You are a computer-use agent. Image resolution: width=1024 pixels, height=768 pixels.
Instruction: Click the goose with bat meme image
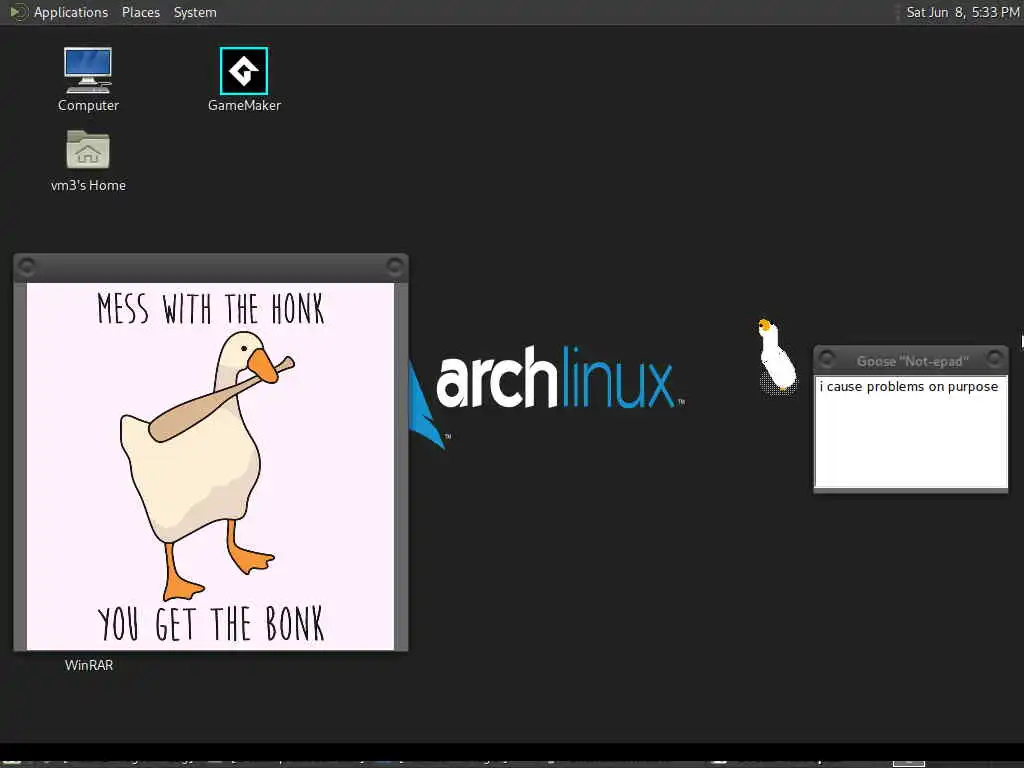(x=210, y=466)
